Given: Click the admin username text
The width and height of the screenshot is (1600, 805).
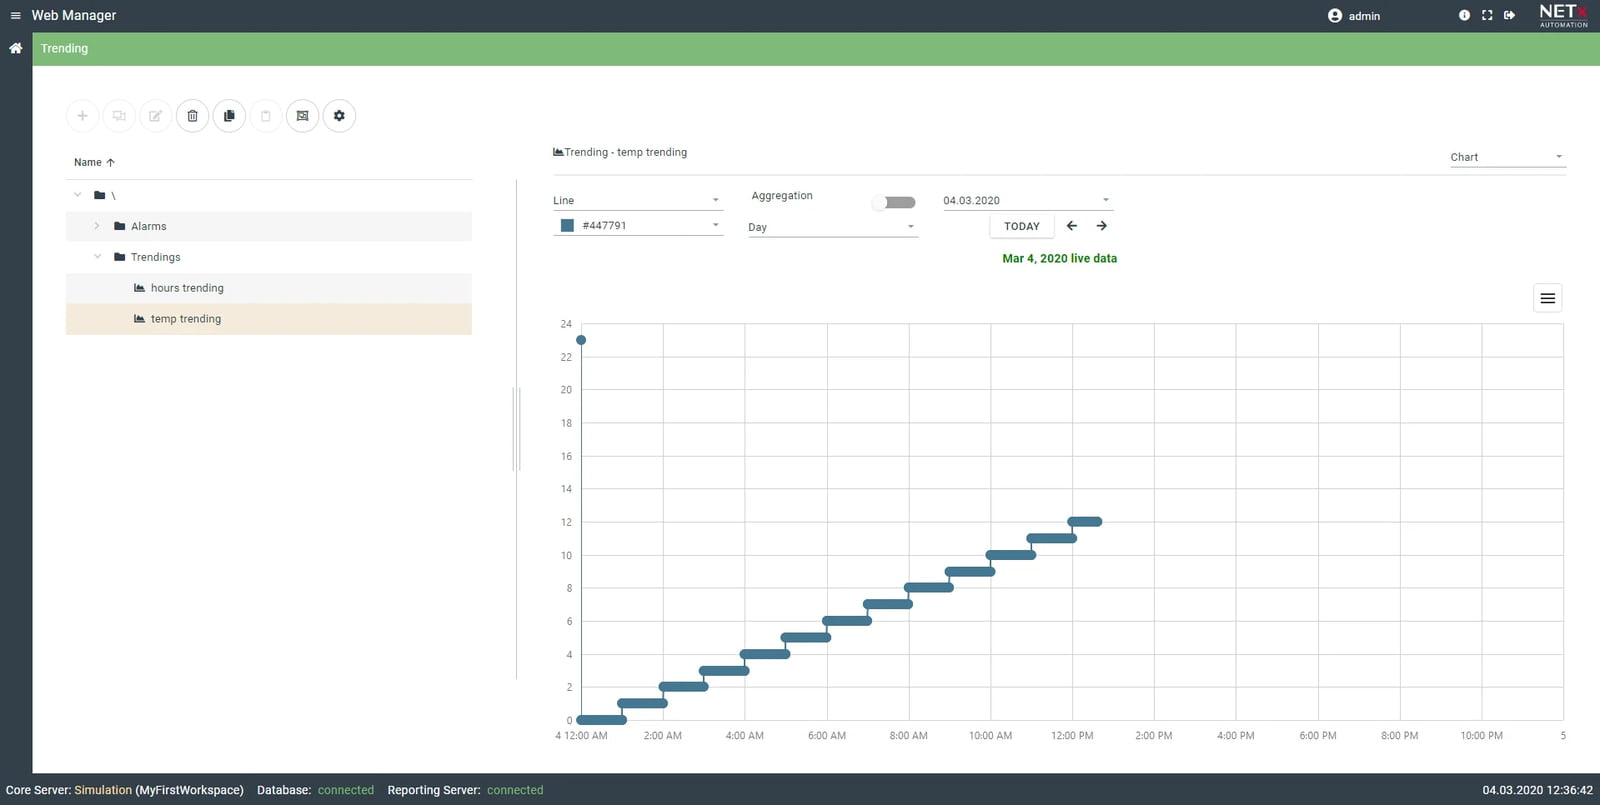Looking at the screenshot, I should [x=1364, y=16].
